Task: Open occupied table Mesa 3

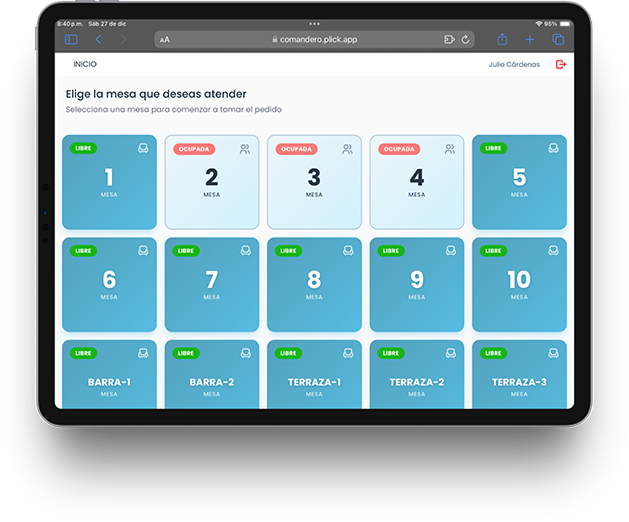Action: [x=314, y=182]
